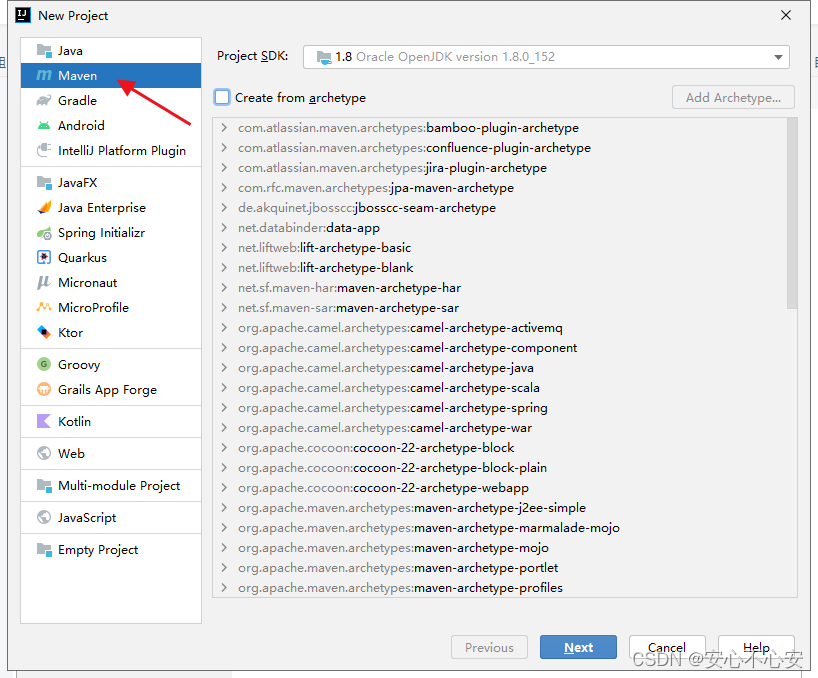Image resolution: width=818 pixels, height=678 pixels.
Task: Select lift-archetype-blank row
Action: pos(500,268)
